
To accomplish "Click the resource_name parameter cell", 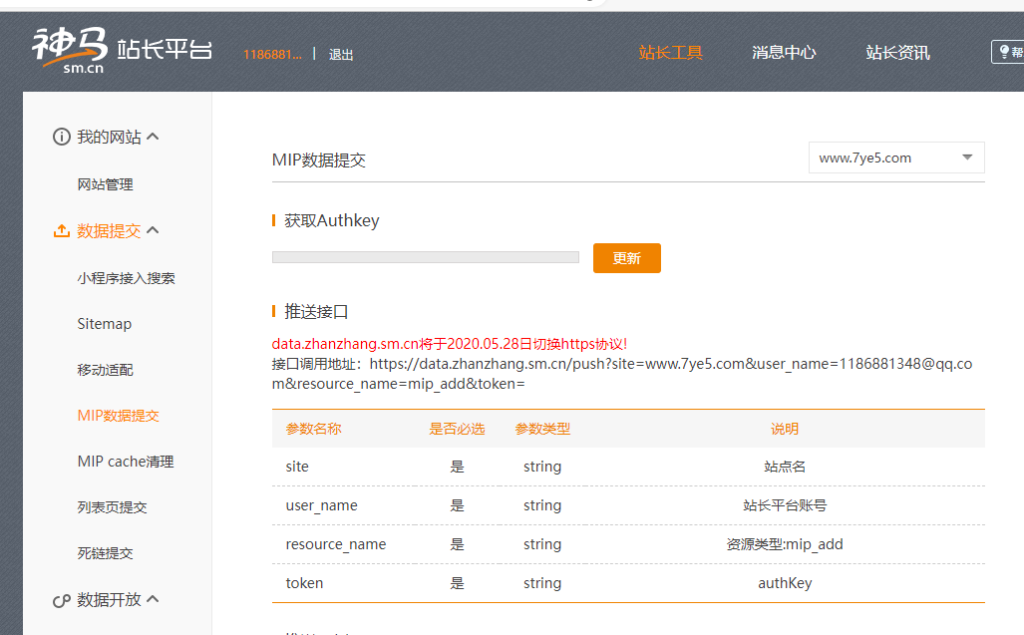I will tap(336, 544).
